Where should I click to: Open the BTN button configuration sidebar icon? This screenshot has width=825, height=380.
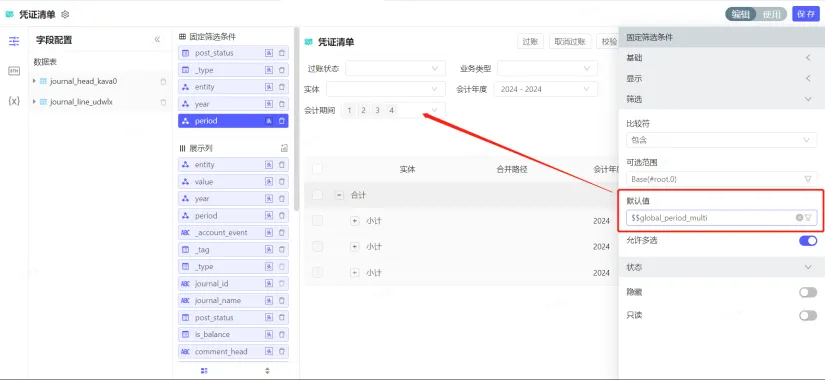[x=14, y=71]
